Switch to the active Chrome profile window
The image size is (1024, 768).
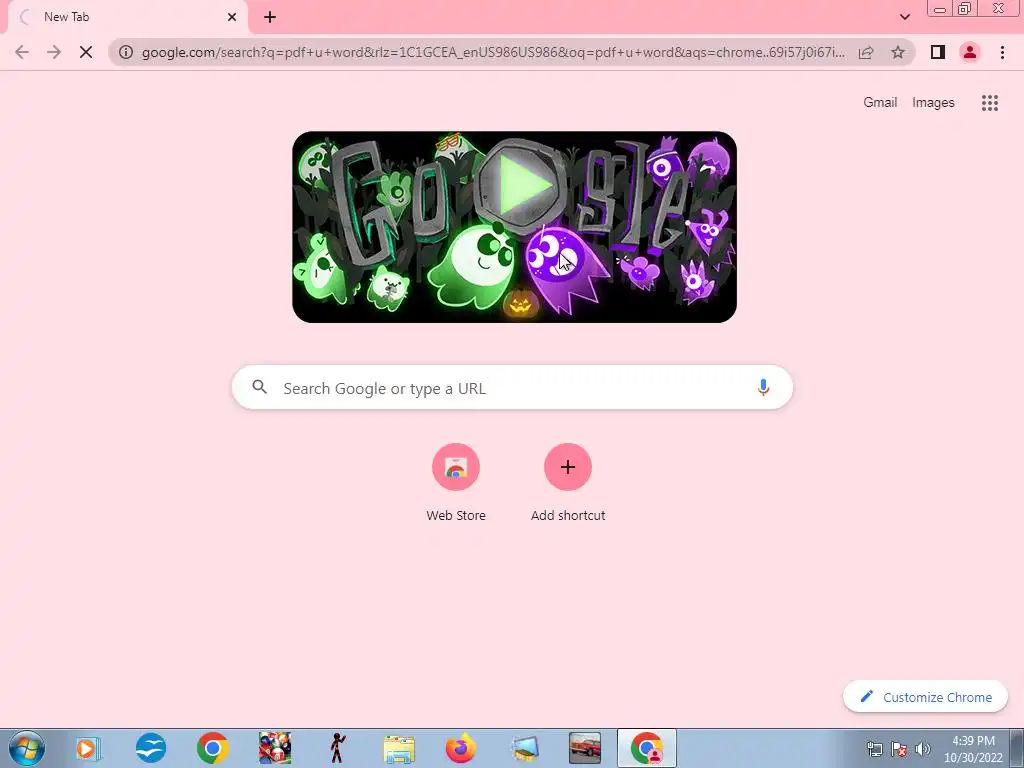coord(647,748)
